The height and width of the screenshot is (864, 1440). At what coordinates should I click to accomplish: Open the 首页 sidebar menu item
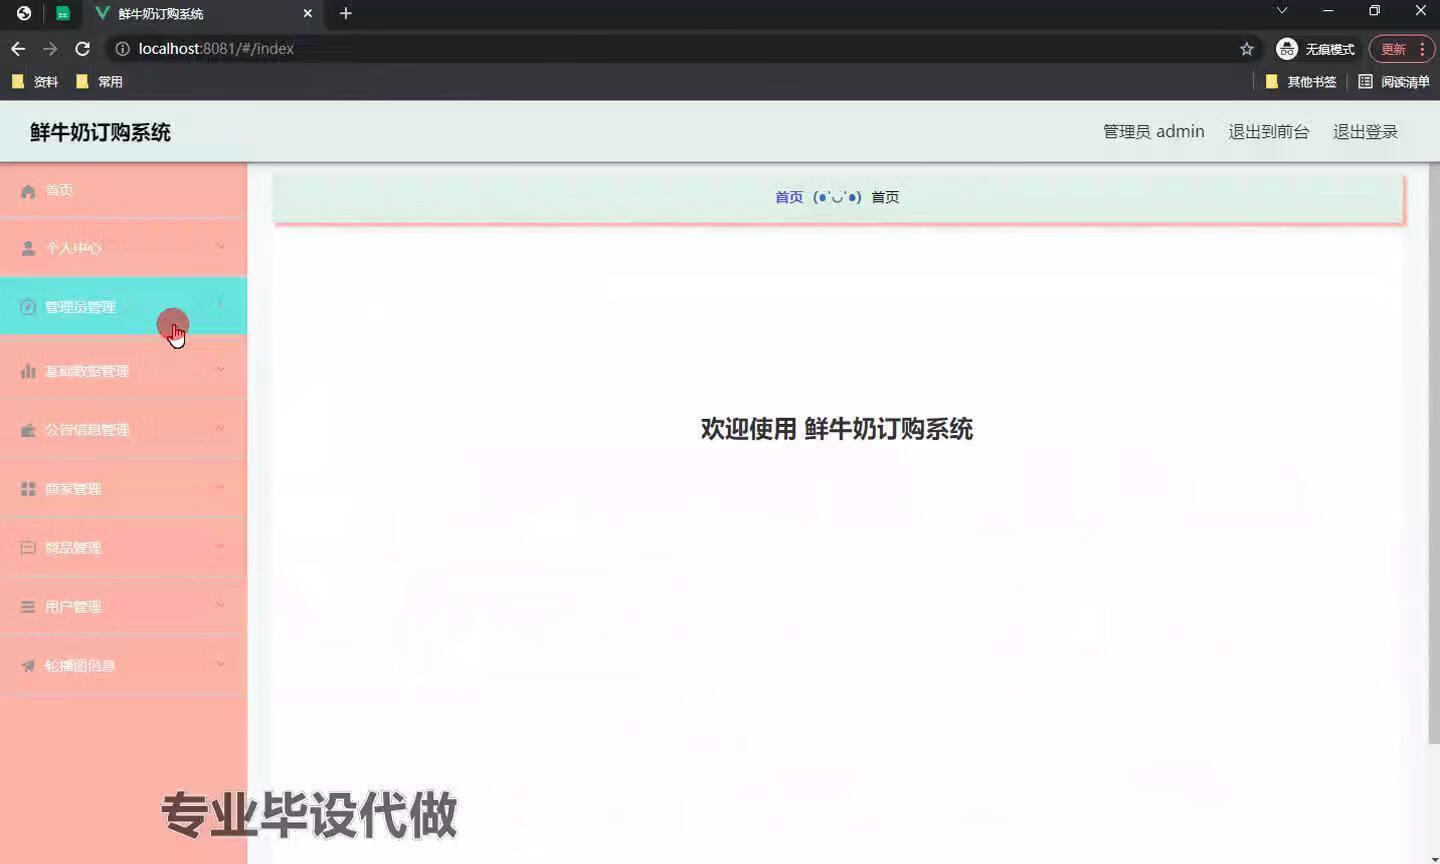click(x=123, y=190)
